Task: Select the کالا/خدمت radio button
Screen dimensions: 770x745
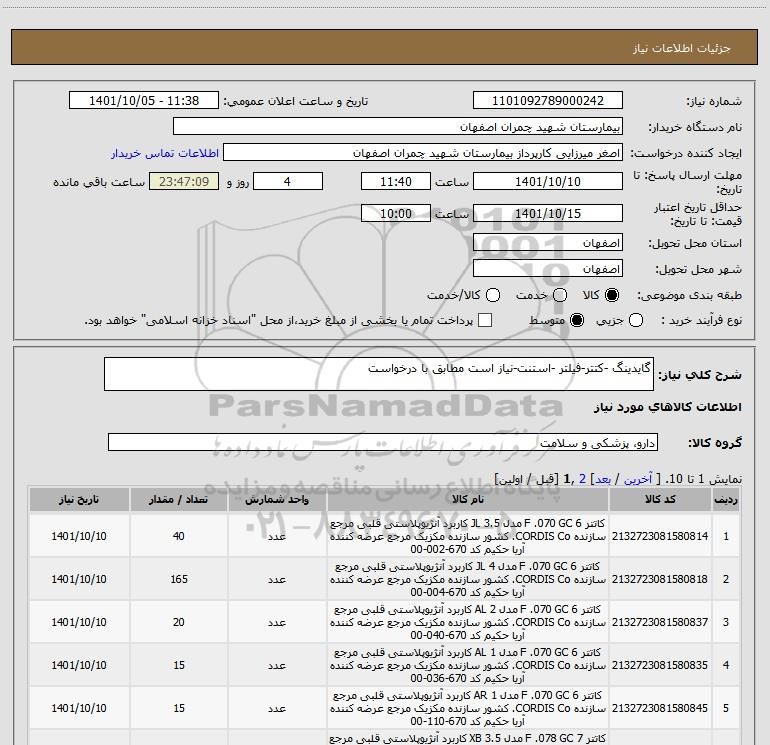Action: [493, 295]
